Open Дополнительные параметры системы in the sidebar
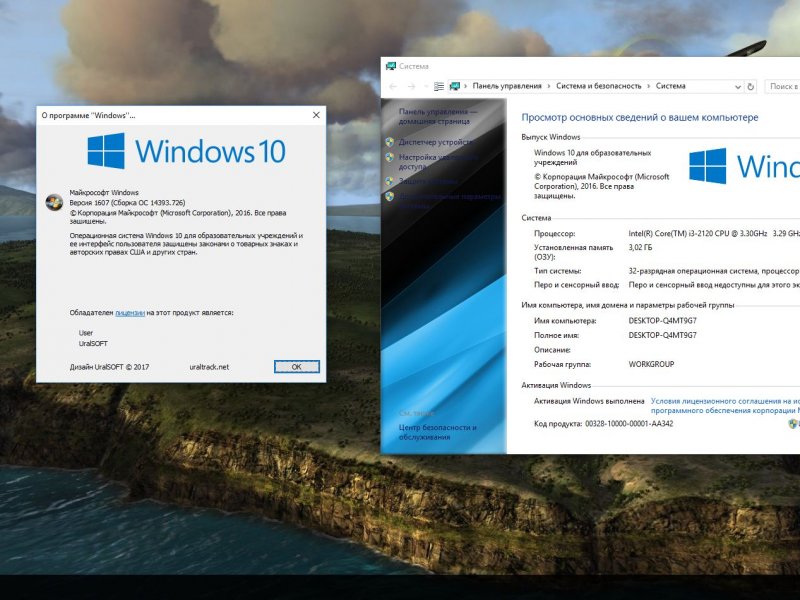 450,201
